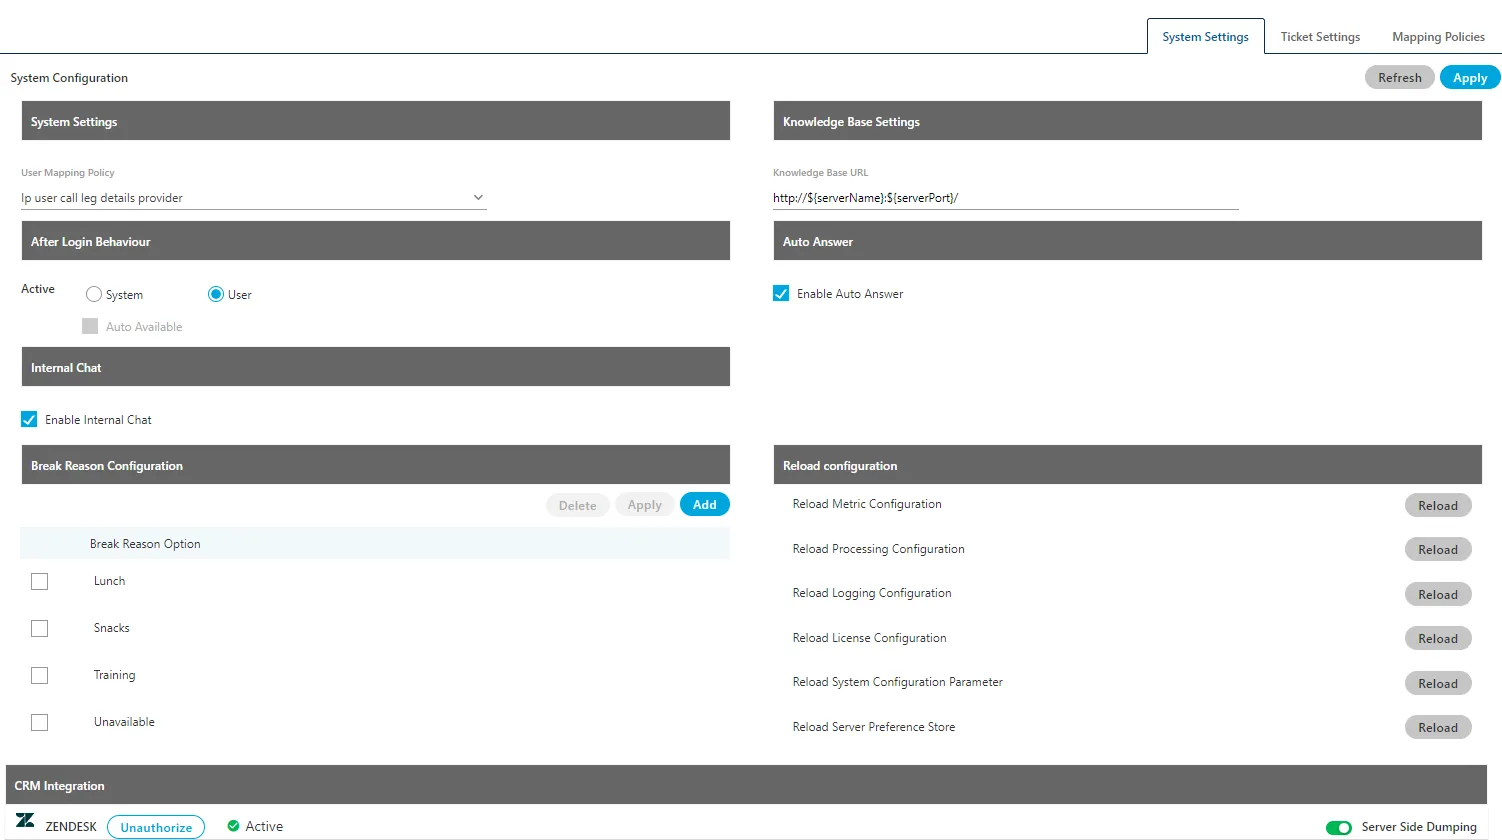Click the blue Apply button at top
The image size is (1502, 840).
(x=1470, y=78)
